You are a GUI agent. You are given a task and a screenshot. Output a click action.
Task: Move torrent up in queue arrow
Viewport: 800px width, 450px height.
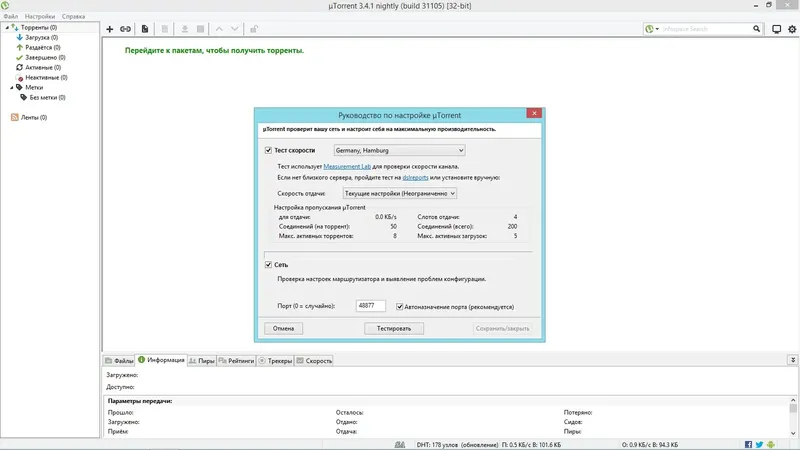(219, 29)
